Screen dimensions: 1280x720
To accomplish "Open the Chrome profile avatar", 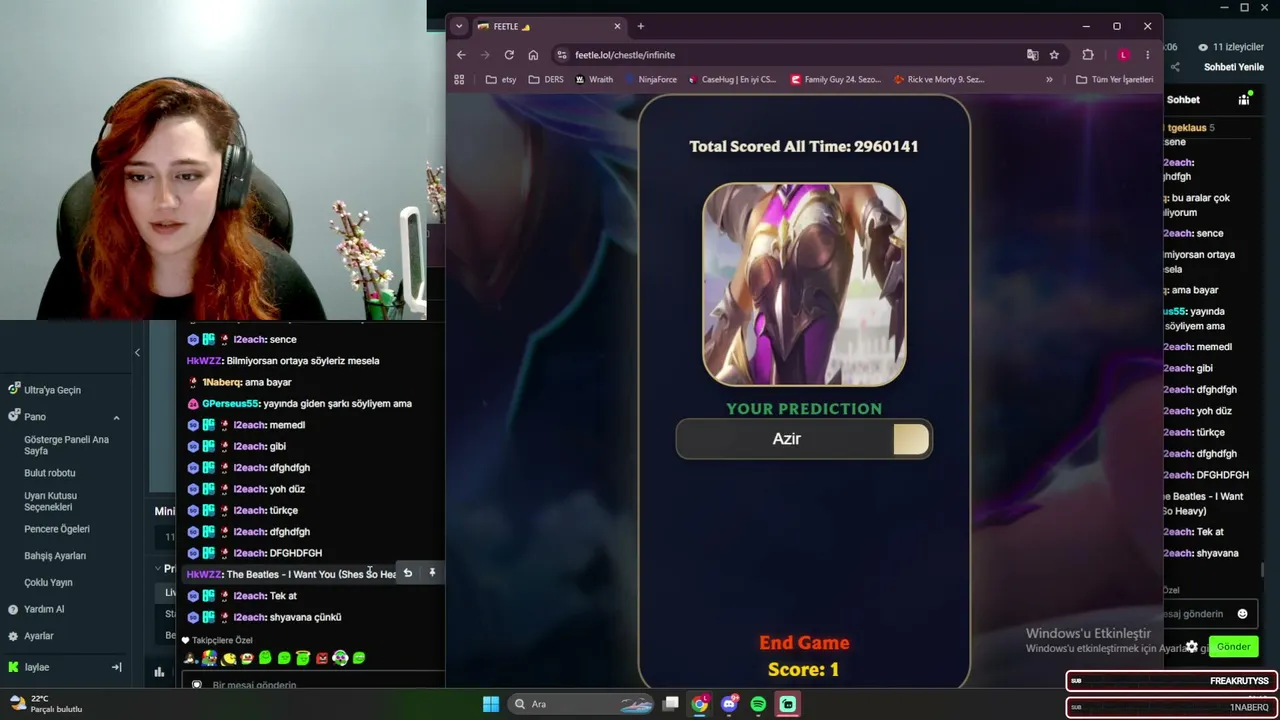I will pyautogui.click(x=1124, y=55).
